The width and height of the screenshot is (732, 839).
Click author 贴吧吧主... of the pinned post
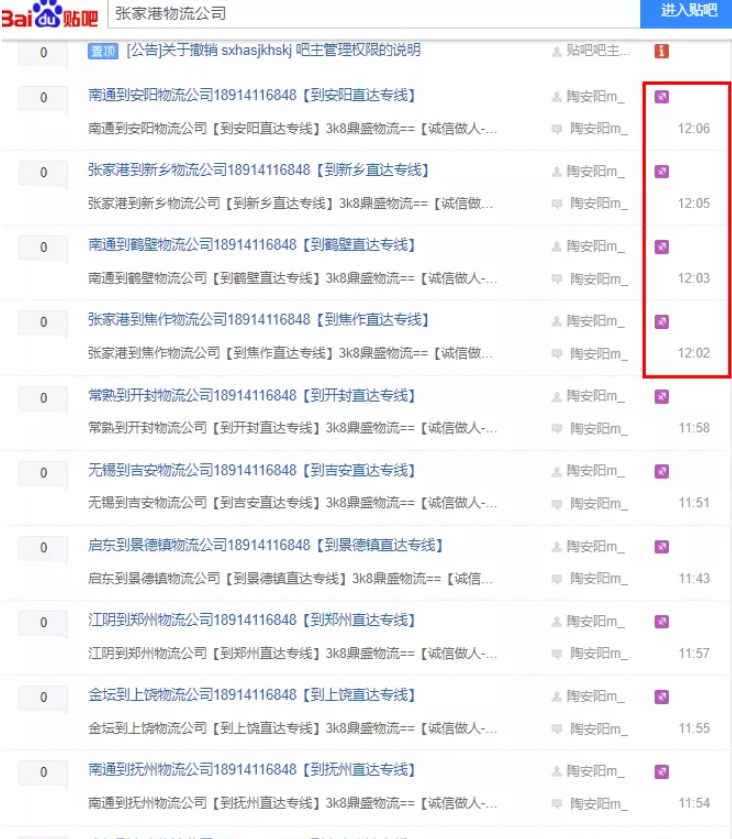598,51
